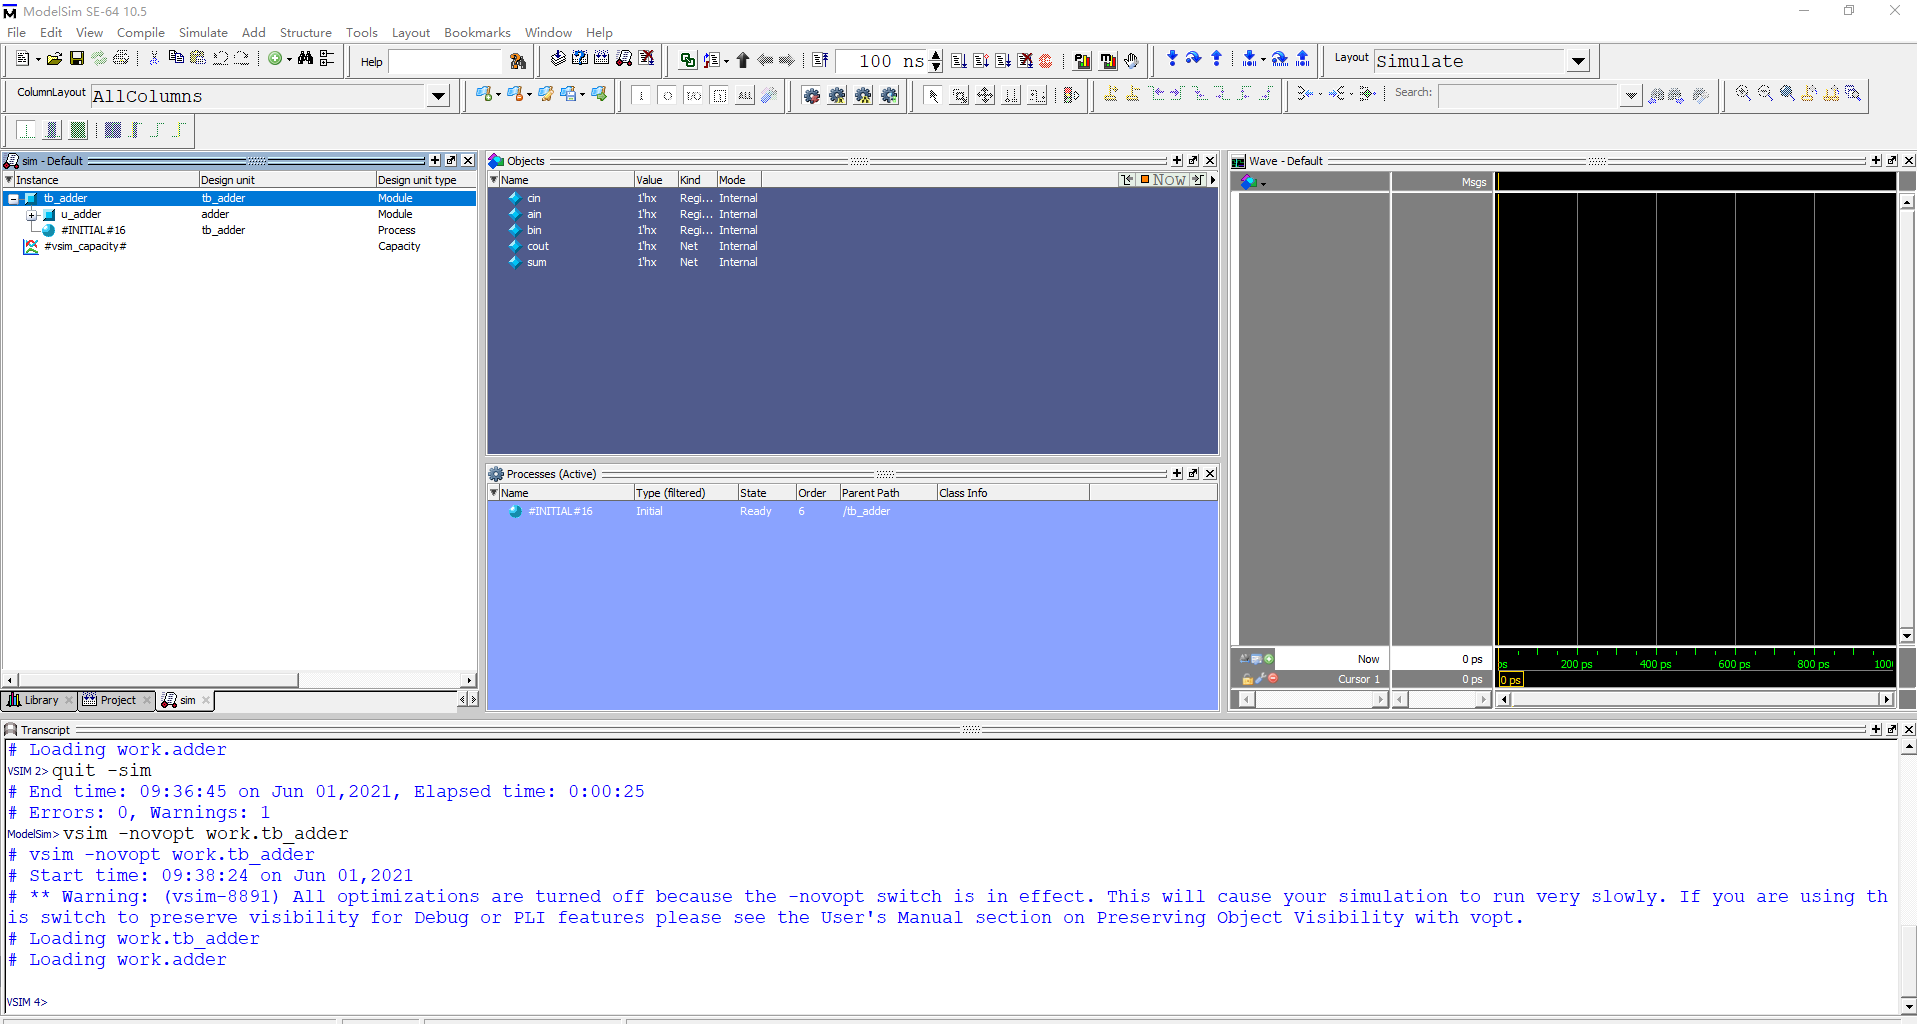
Task: Click the wave Zoom Out magnifier icon
Action: click(1765, 93)
